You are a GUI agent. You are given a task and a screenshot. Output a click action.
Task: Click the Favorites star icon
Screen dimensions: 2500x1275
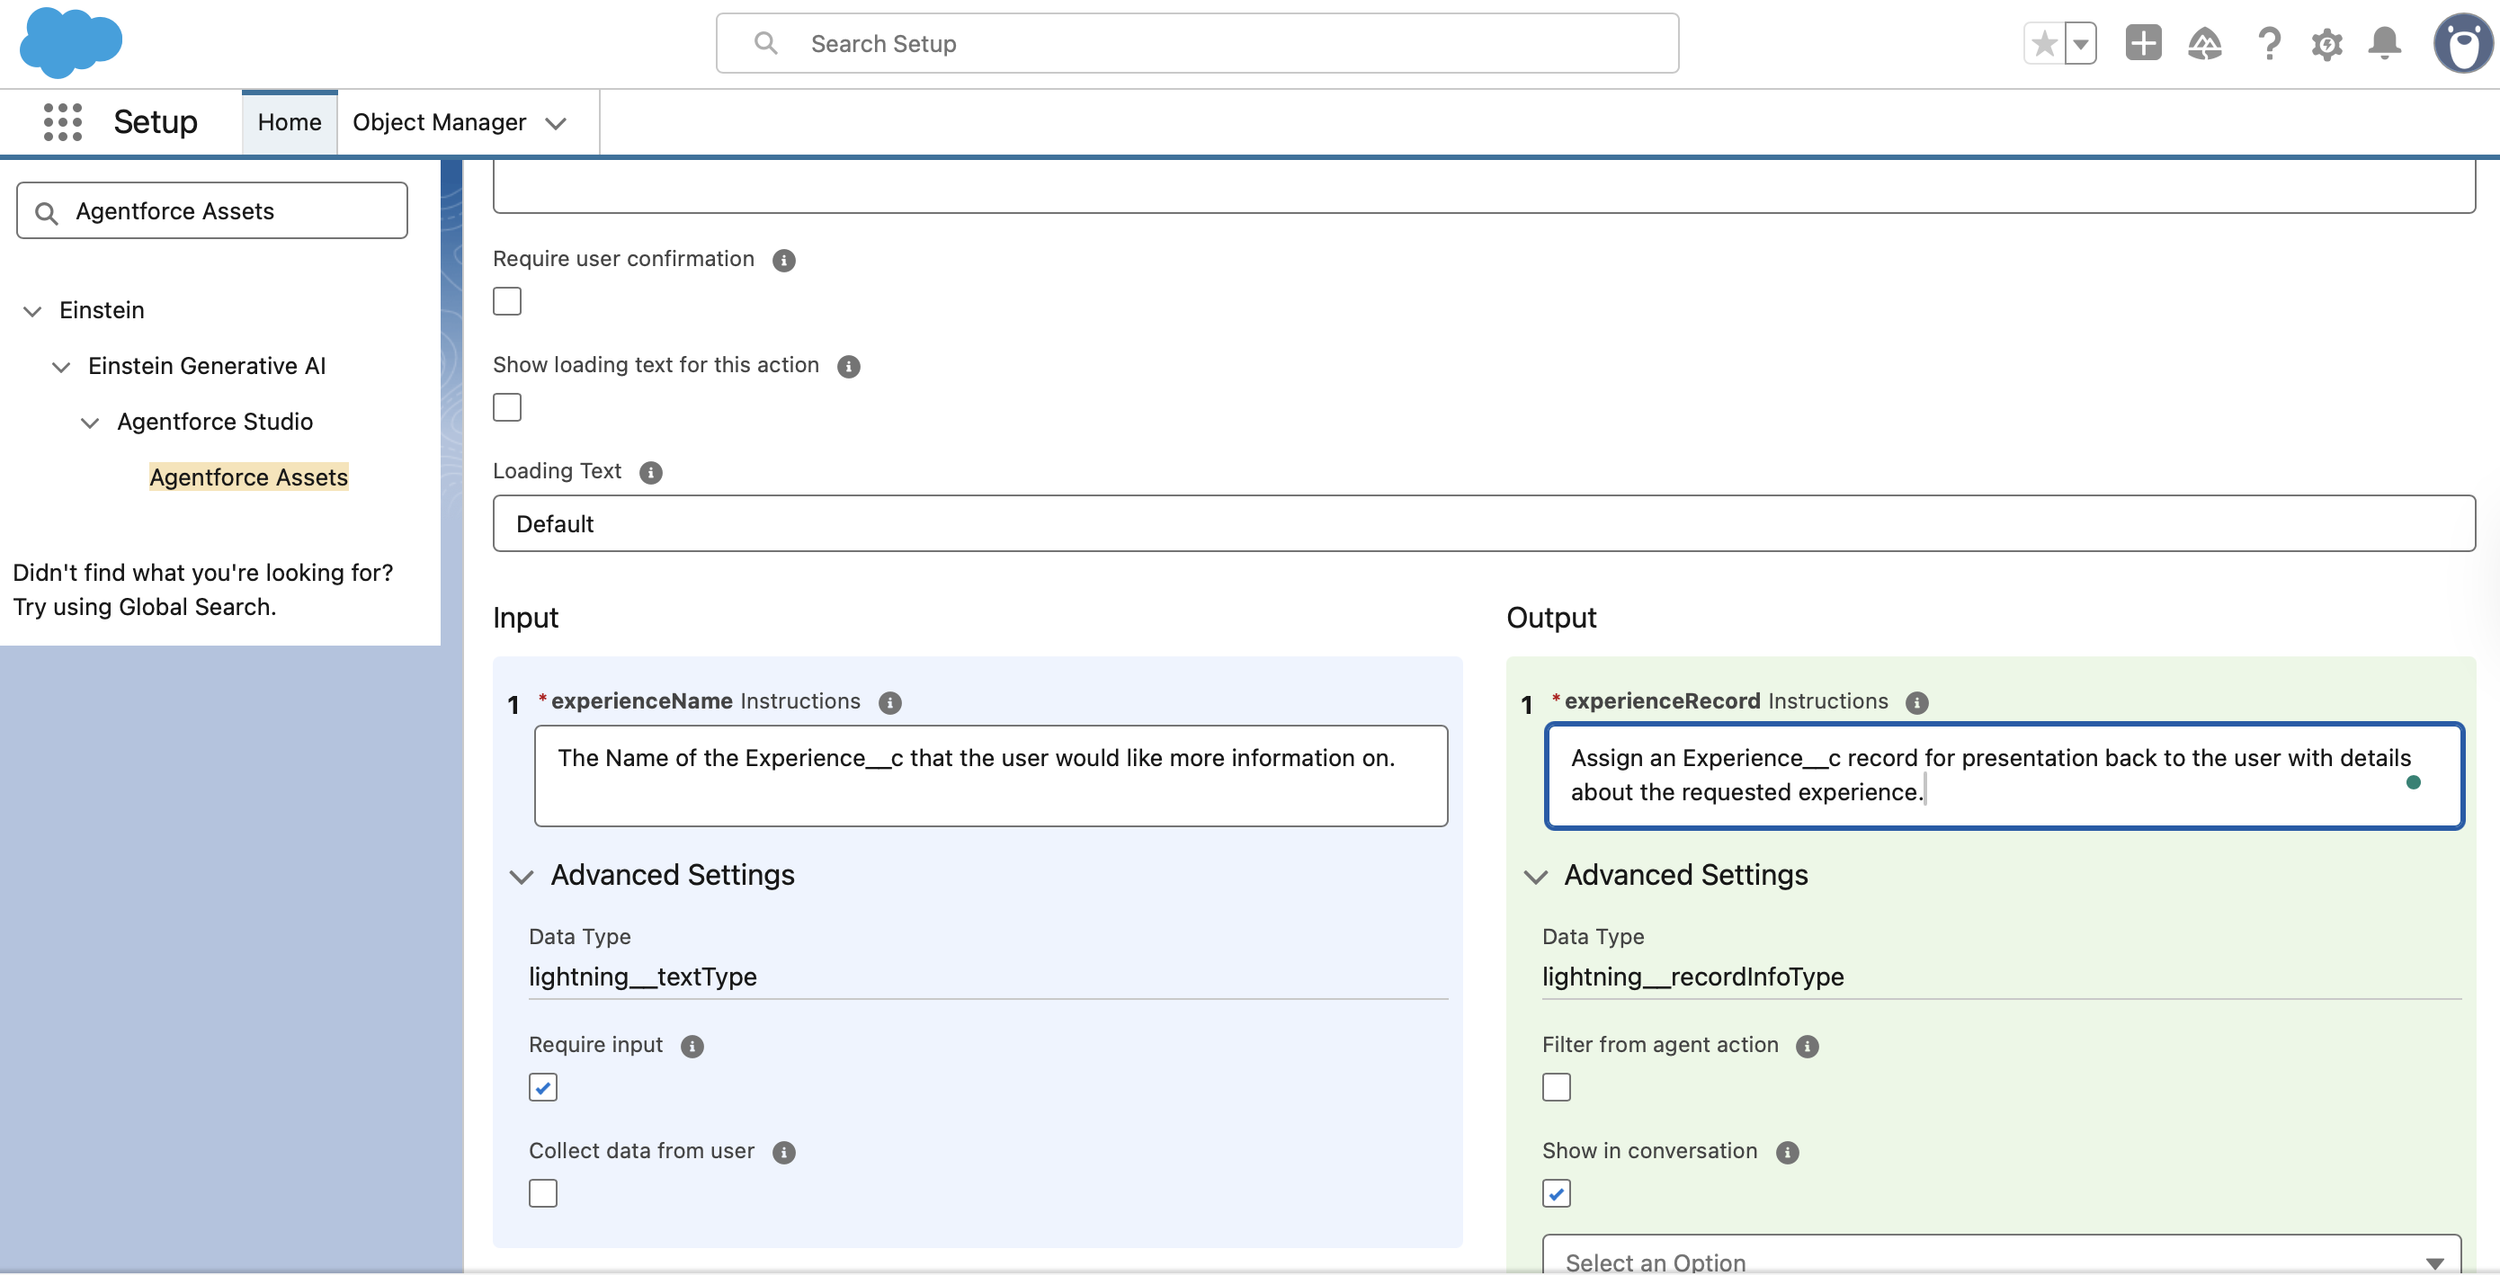(x=2044, y=43)
